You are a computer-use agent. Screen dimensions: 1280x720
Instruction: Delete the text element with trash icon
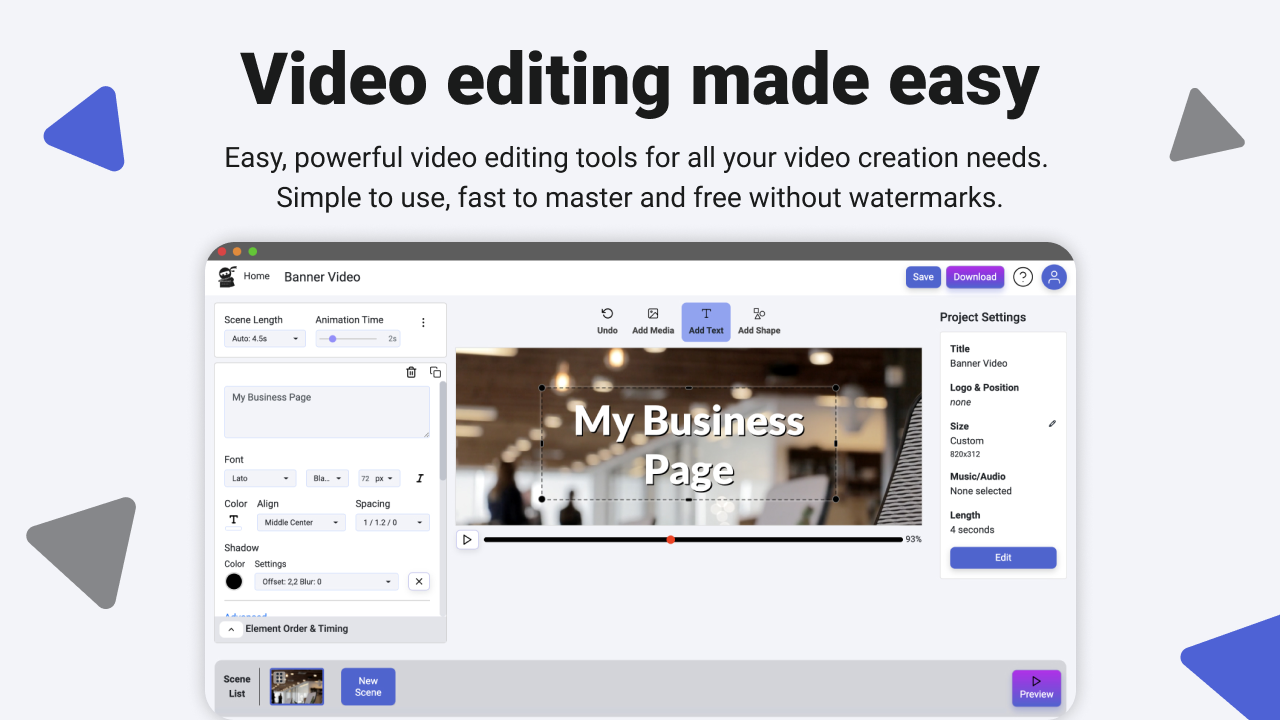coord(411,372)
